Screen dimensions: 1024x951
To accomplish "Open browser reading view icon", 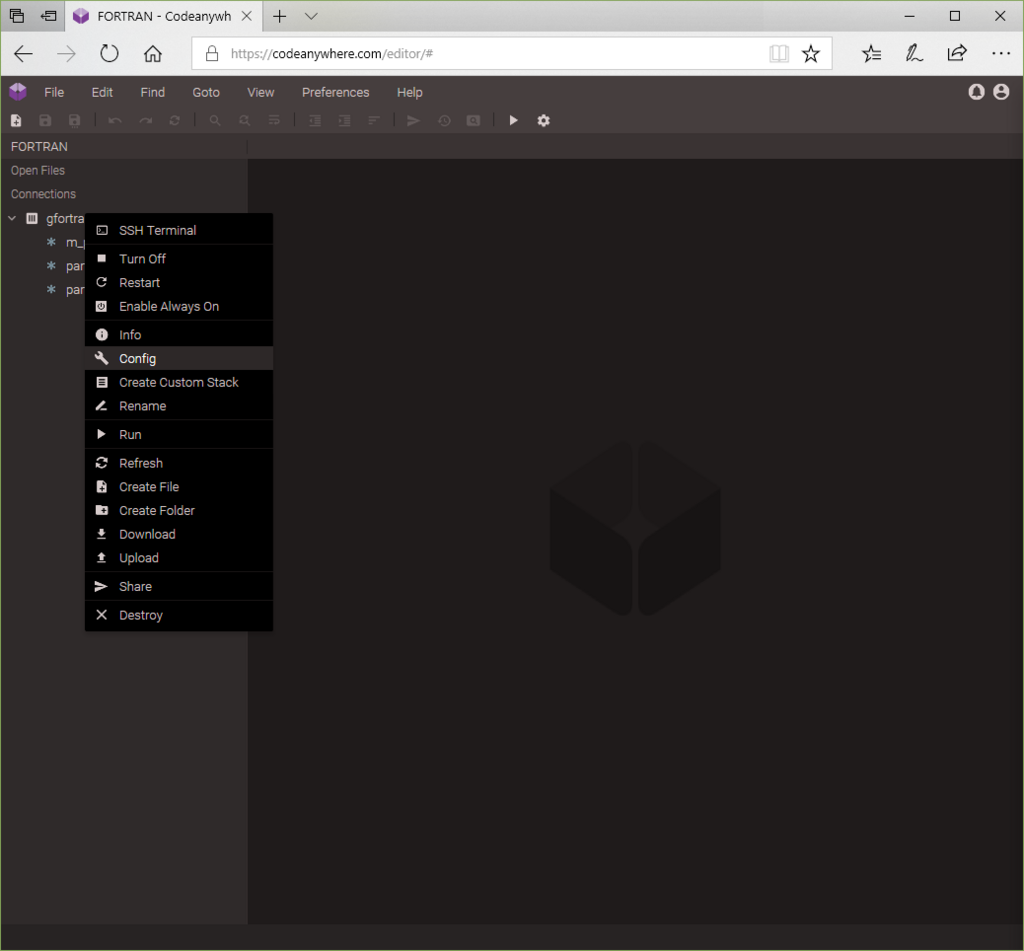I will [778, 54].
